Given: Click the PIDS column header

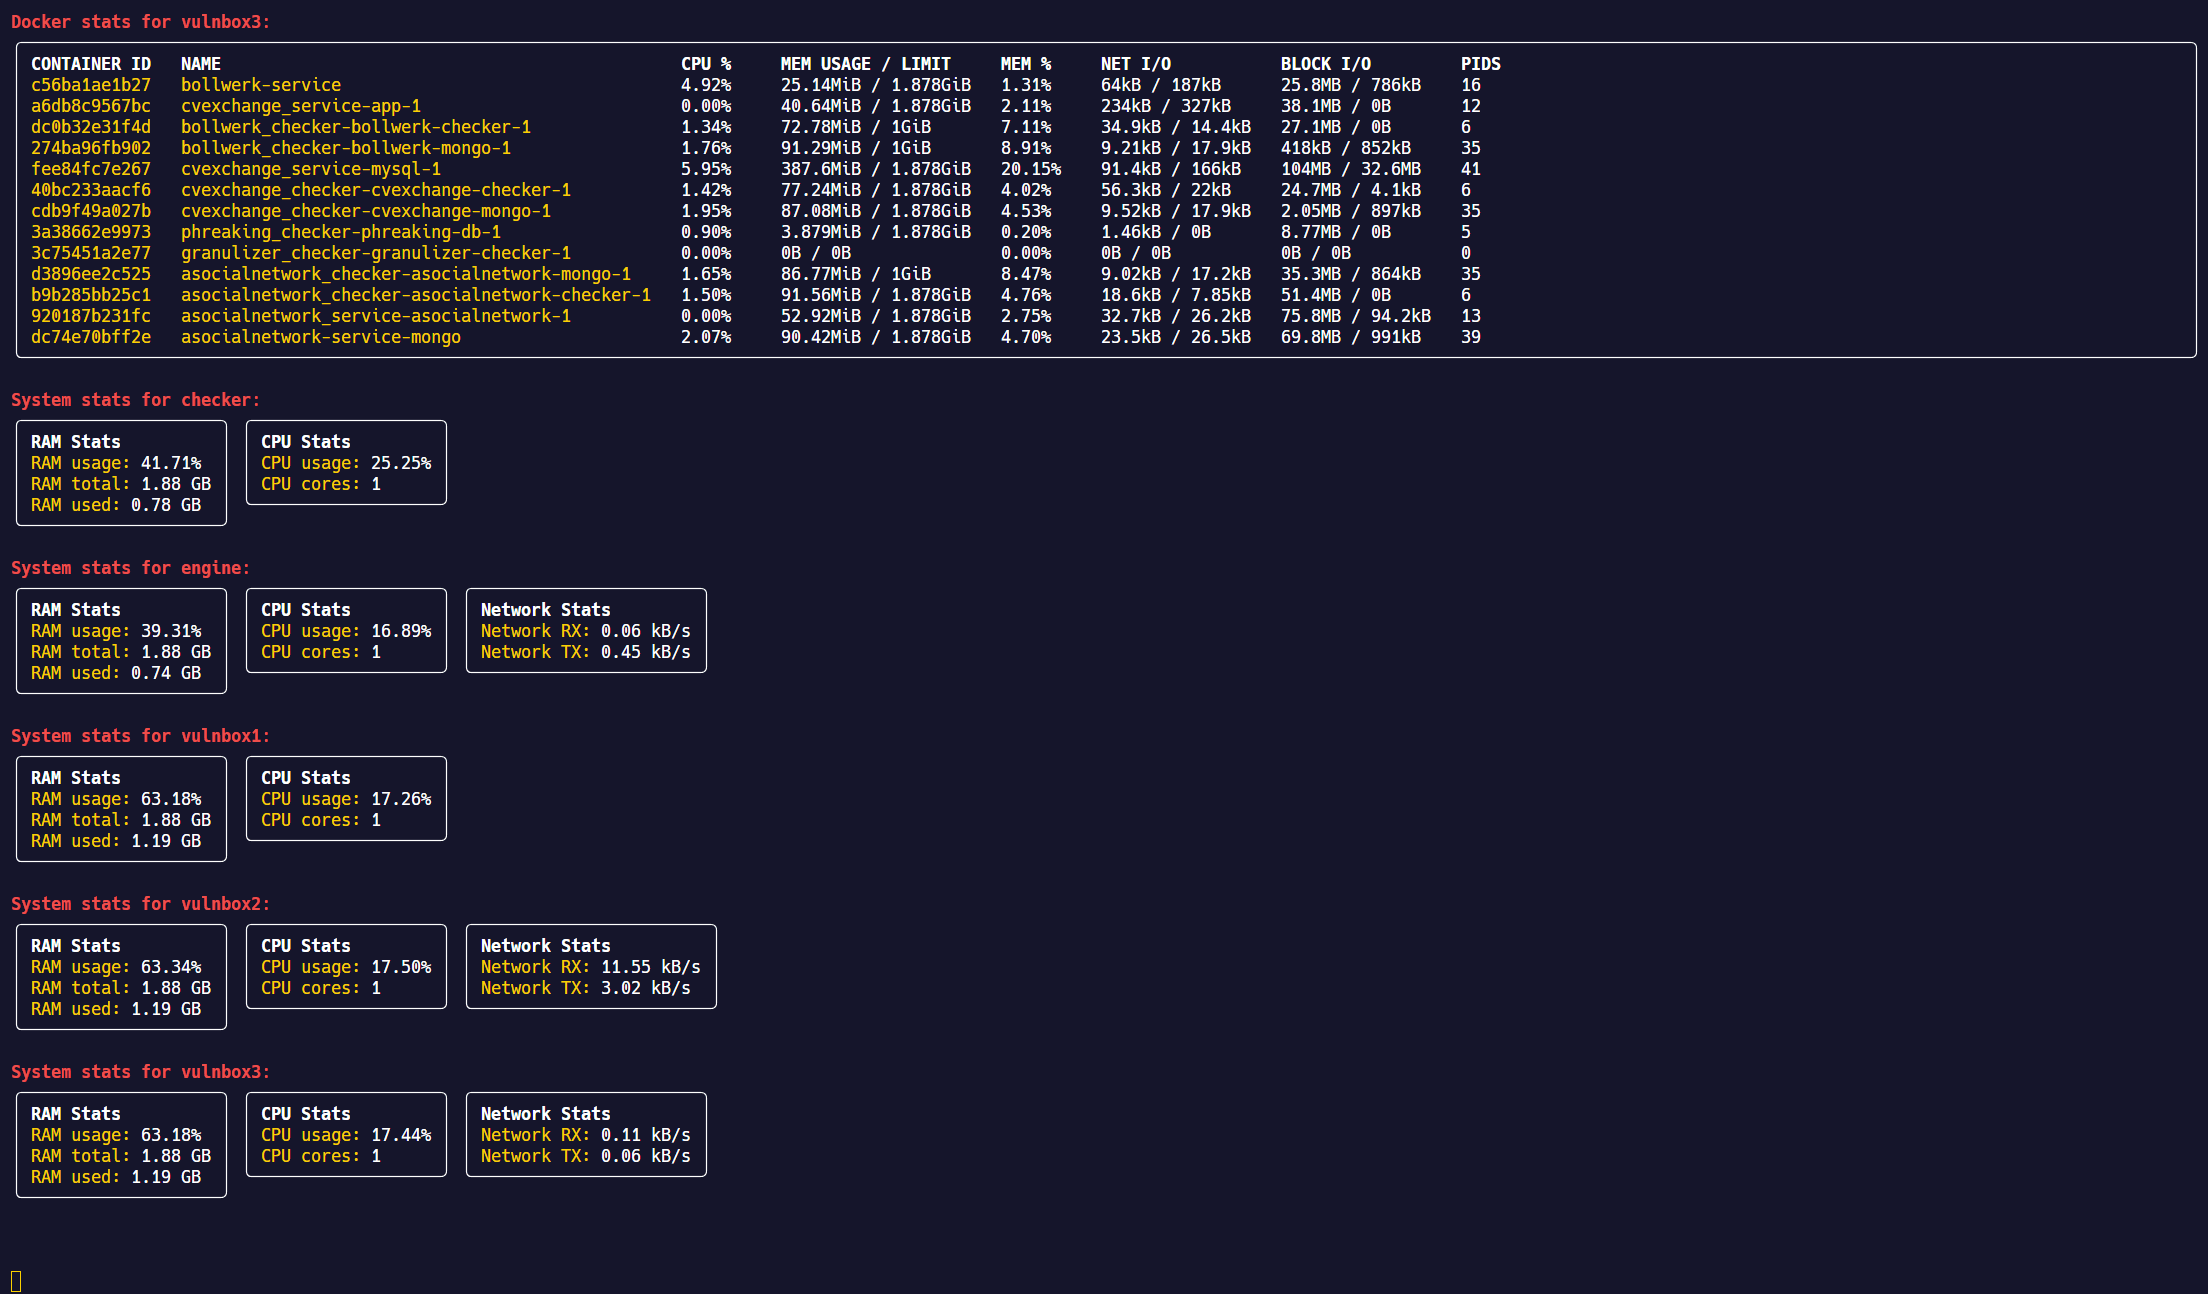Looking at the screenshot, I should click(x=1479, y=63).
